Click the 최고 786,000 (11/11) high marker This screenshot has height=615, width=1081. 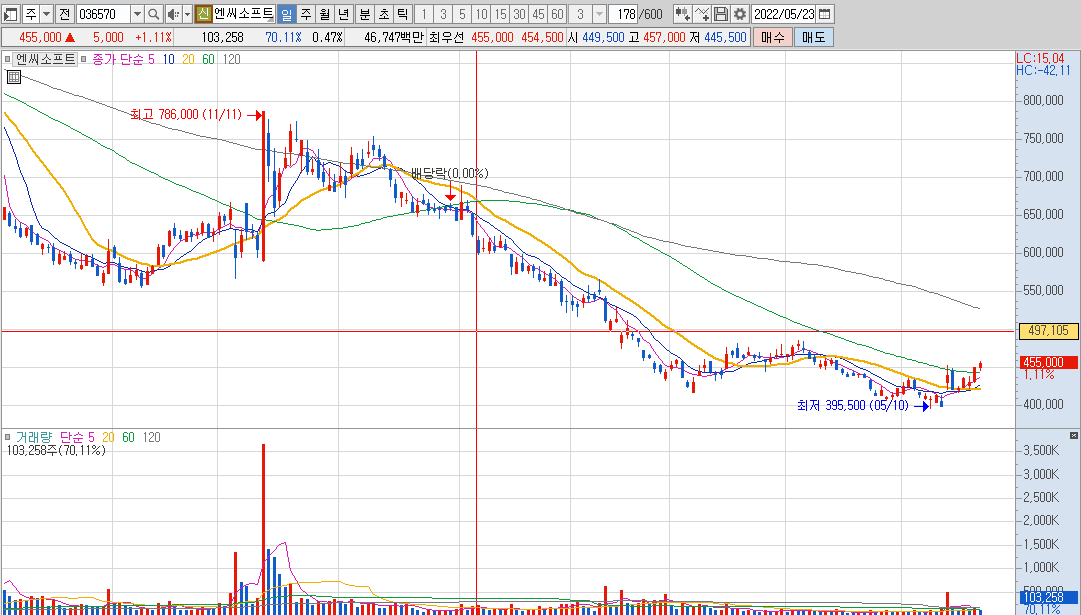tap(185, 114)
